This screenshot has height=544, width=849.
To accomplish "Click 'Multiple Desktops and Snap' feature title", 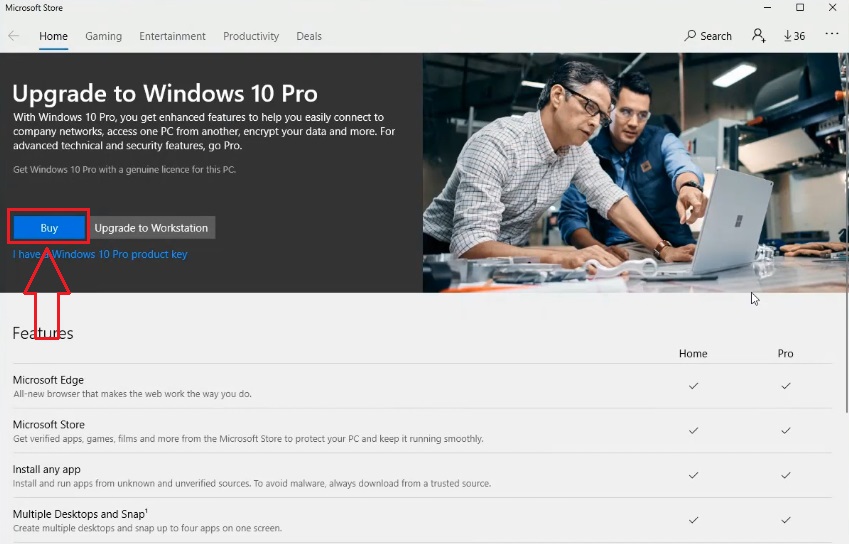I will click(x=80, y=514).
